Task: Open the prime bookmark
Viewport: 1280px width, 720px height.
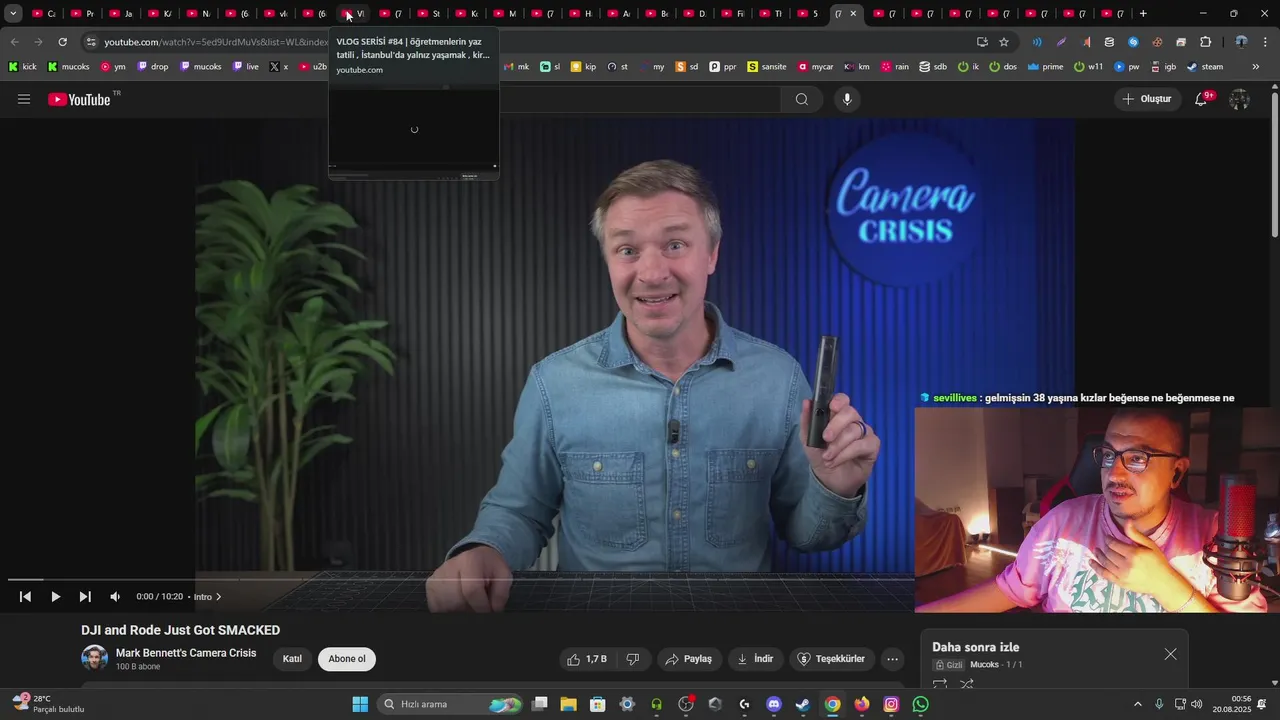Action: coord(1044,67)
